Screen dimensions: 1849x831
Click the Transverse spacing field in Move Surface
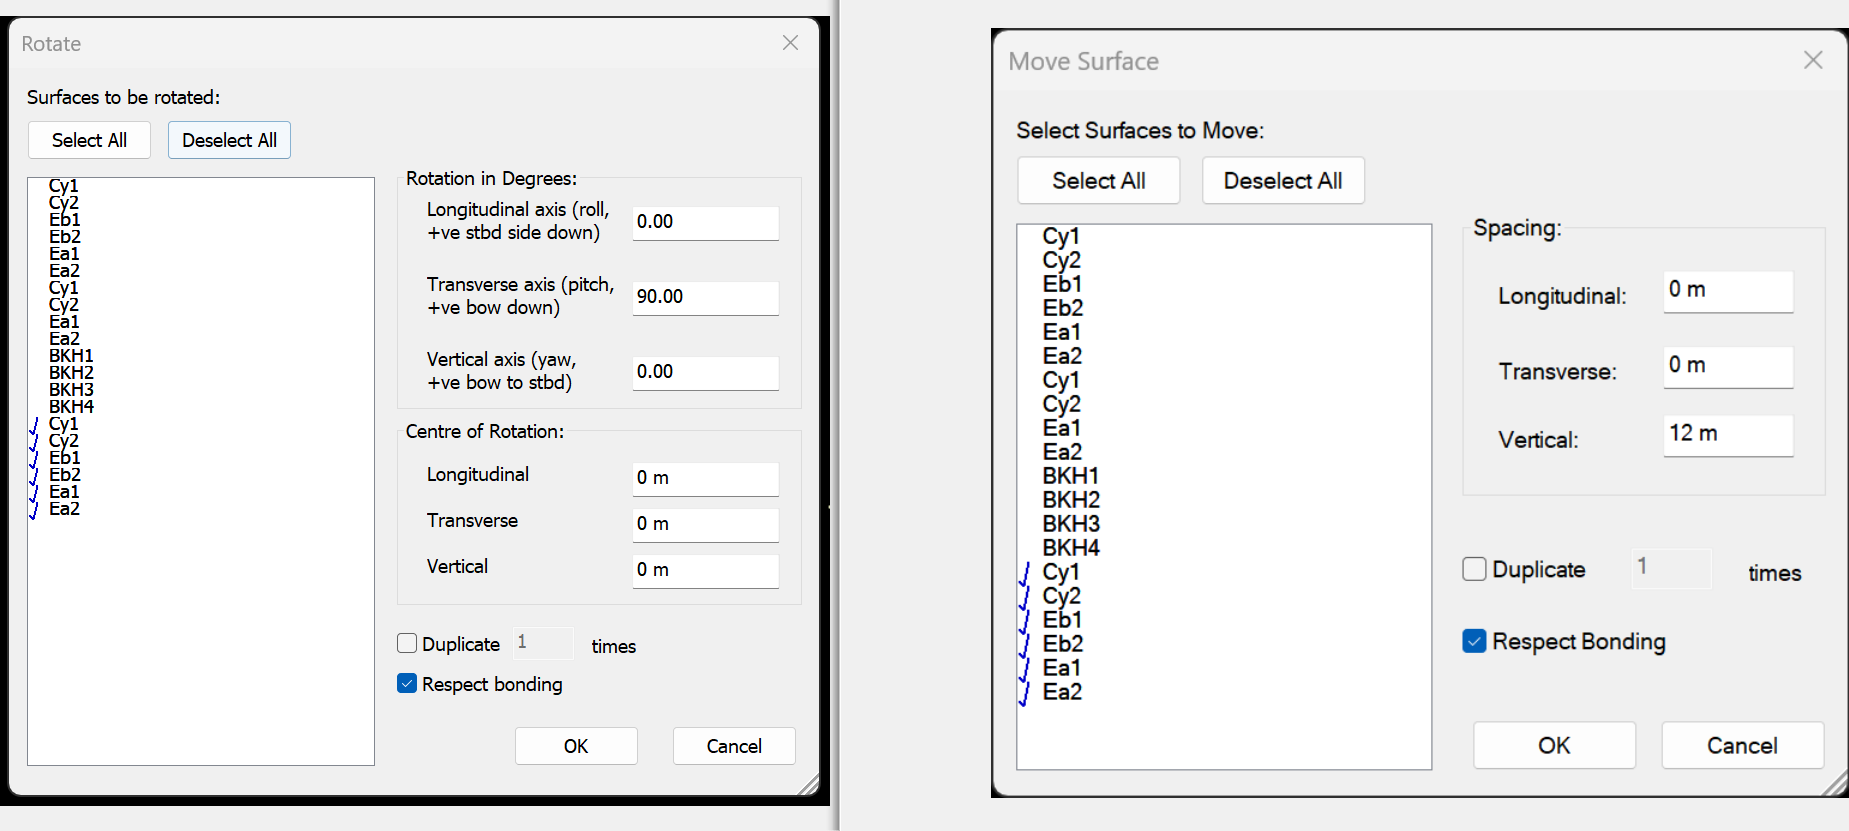coord(1727,367)
